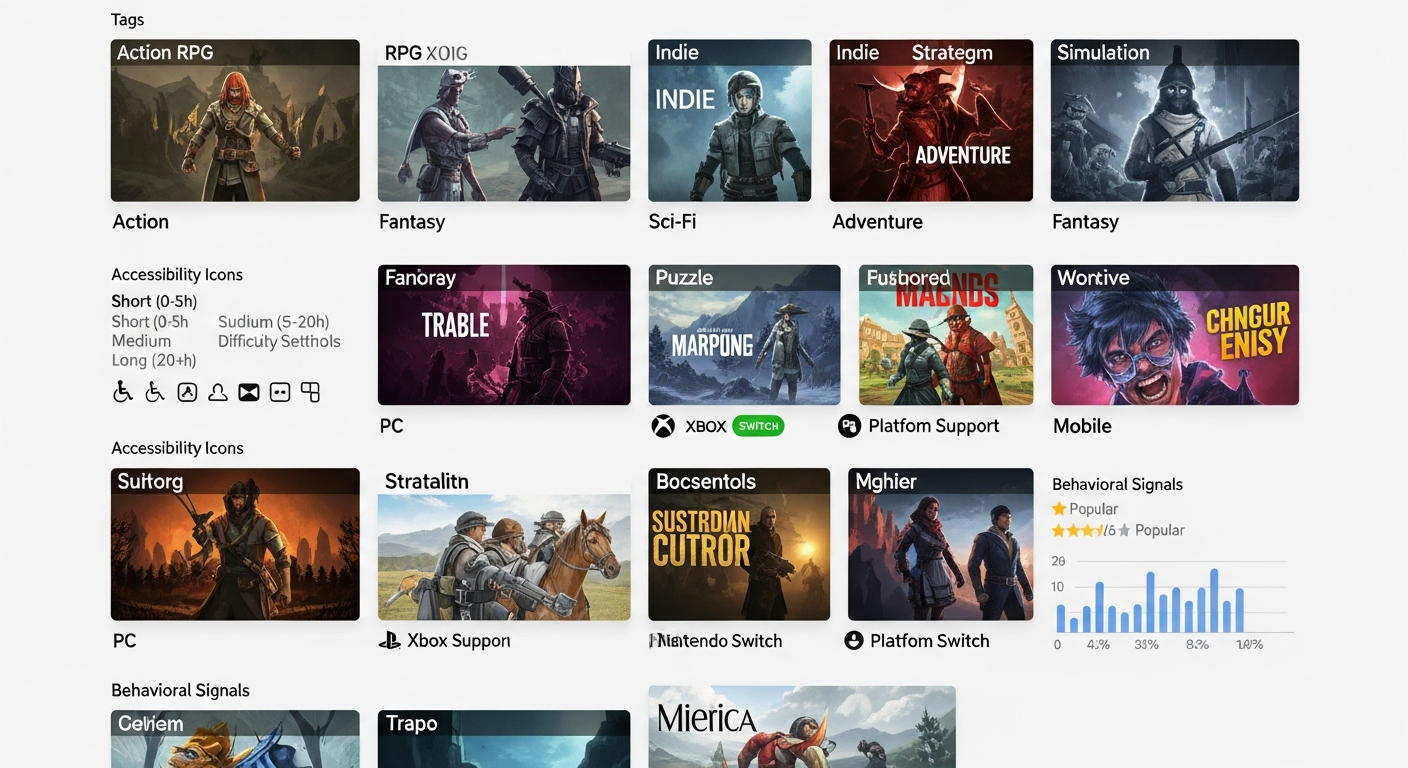The width and height of the screenshot is (1408, 768).
Task: Click the Platfom Switch label
Action: pyautogui.click(x=930, y=641)
